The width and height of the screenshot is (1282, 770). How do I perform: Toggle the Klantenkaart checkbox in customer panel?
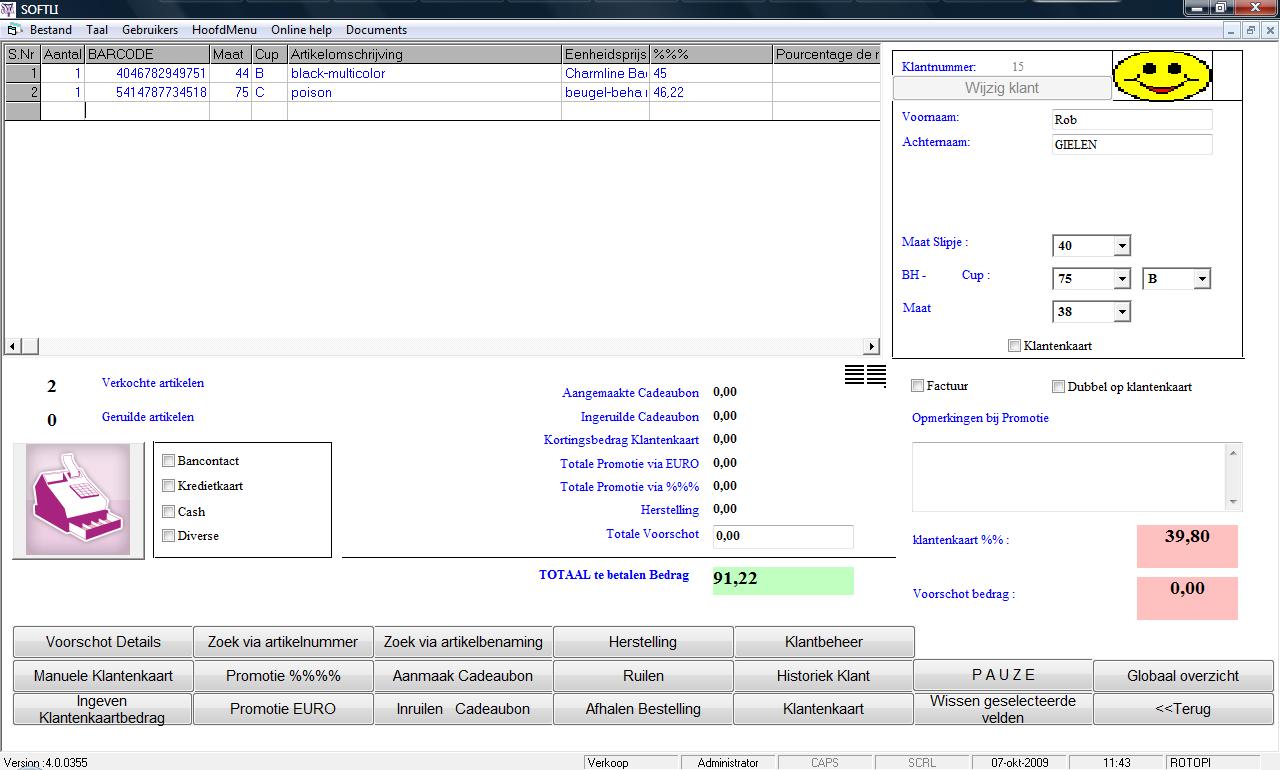(1015, 346)
